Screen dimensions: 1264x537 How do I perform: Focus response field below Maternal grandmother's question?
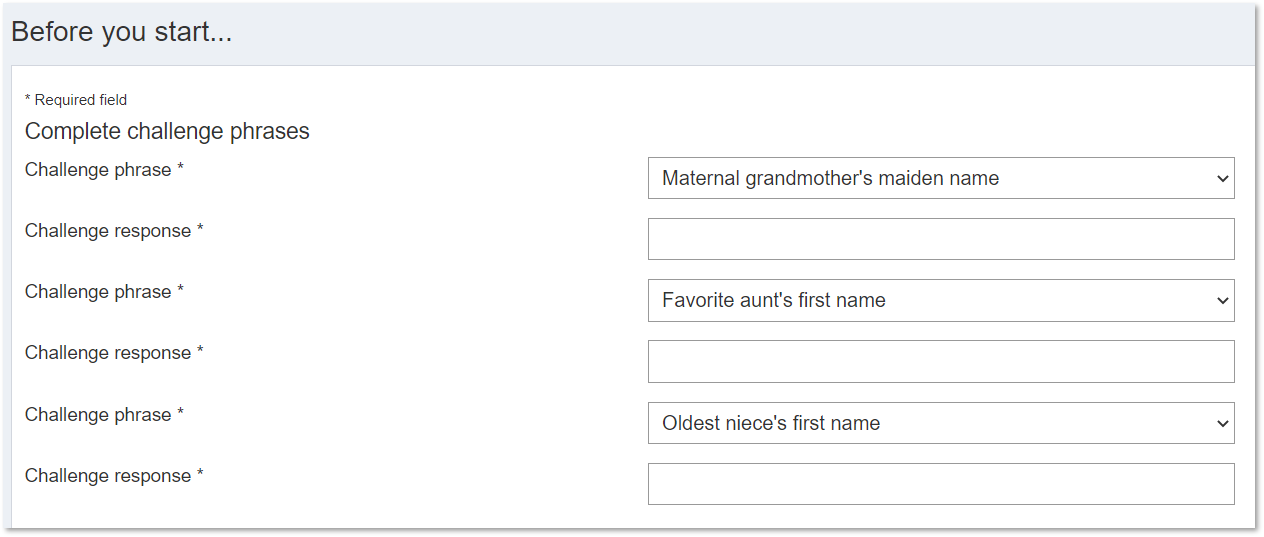coord(941,239)
